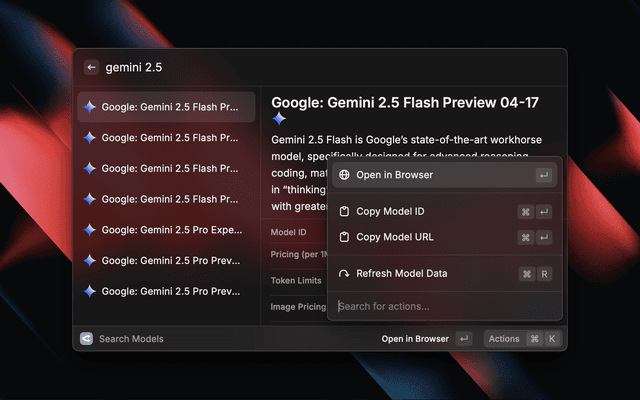Screen dimensions: 640x400
Task: Focus the Search for actions field
Action: tap(440, 306)
